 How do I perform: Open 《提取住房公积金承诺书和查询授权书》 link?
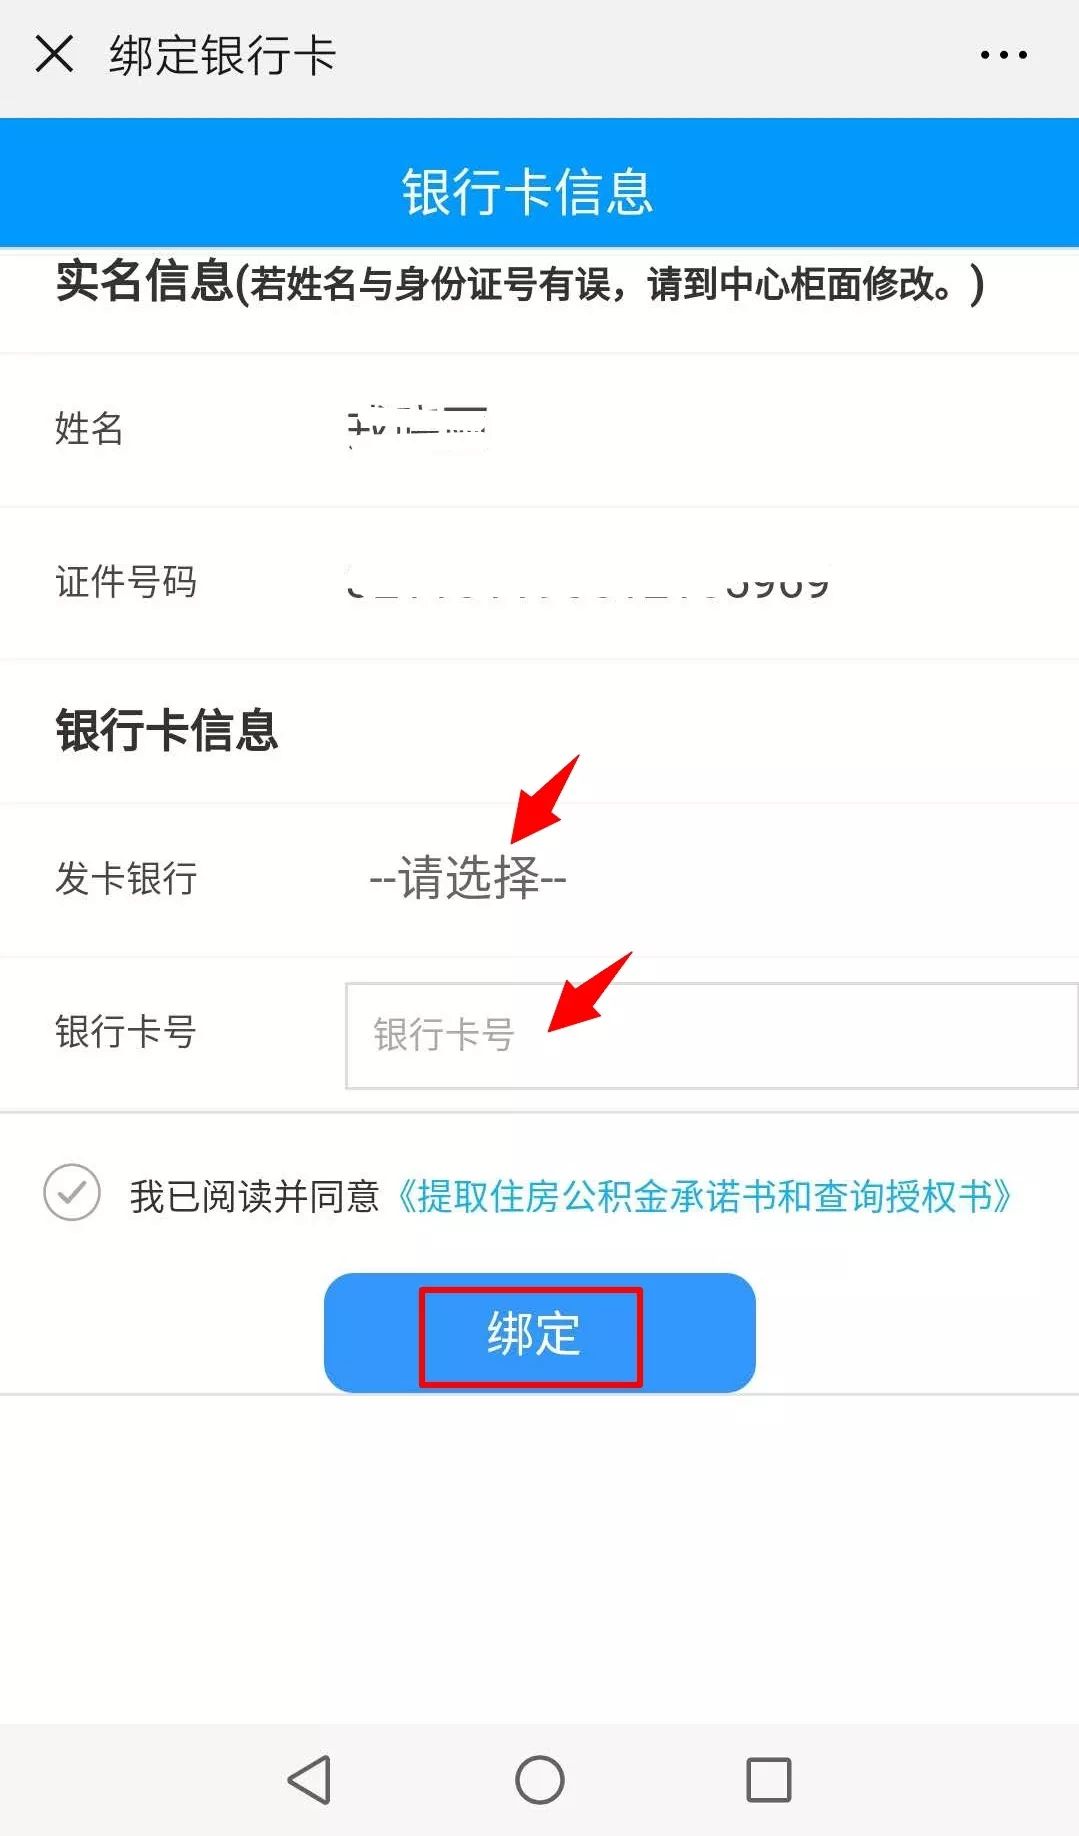(705, 1196)
